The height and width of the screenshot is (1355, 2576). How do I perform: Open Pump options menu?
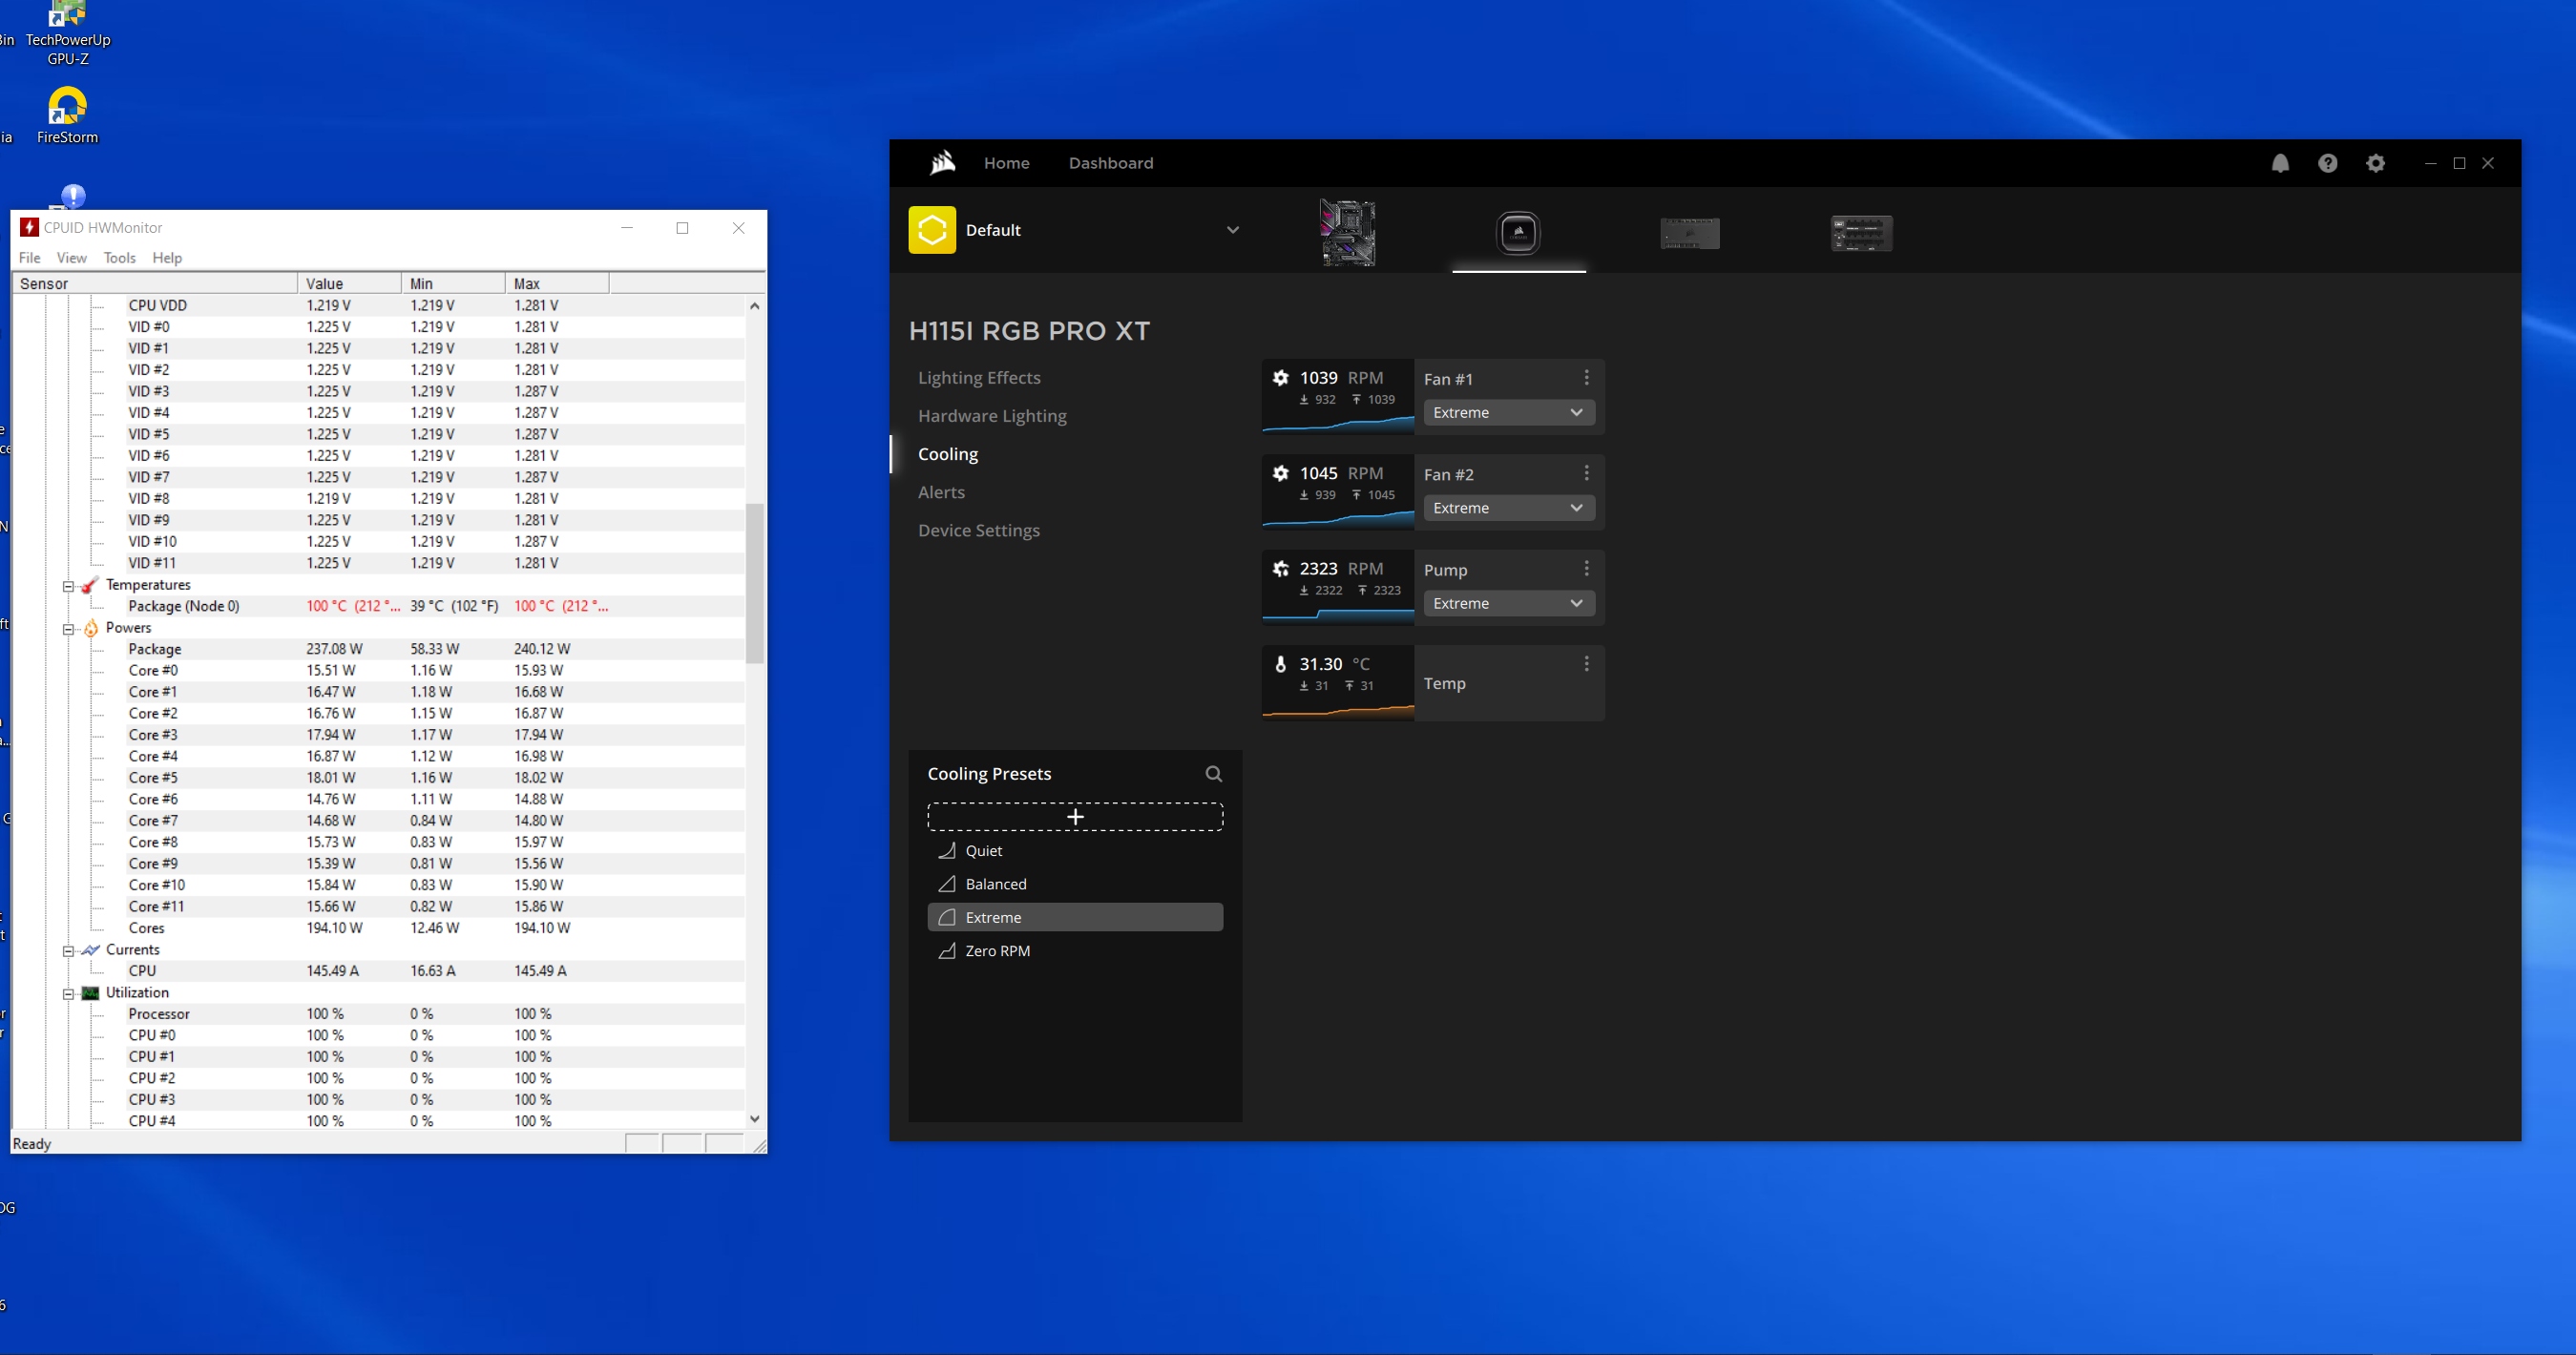pos(1585,568)
